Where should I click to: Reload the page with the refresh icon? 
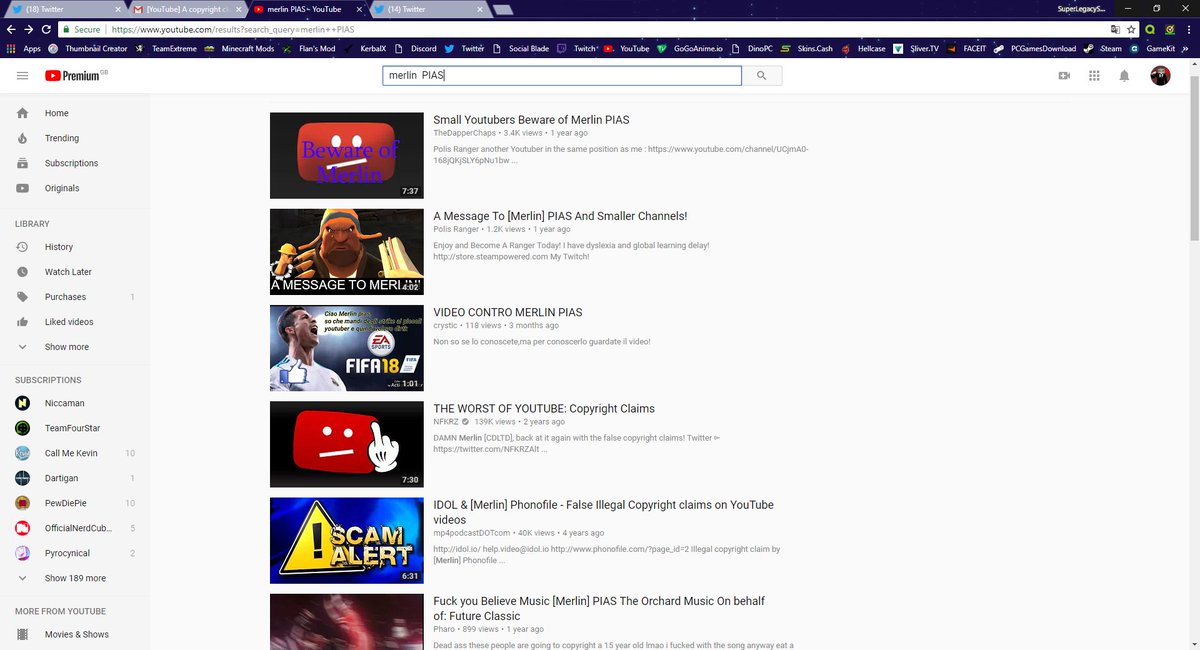click(x=46, y=29)
